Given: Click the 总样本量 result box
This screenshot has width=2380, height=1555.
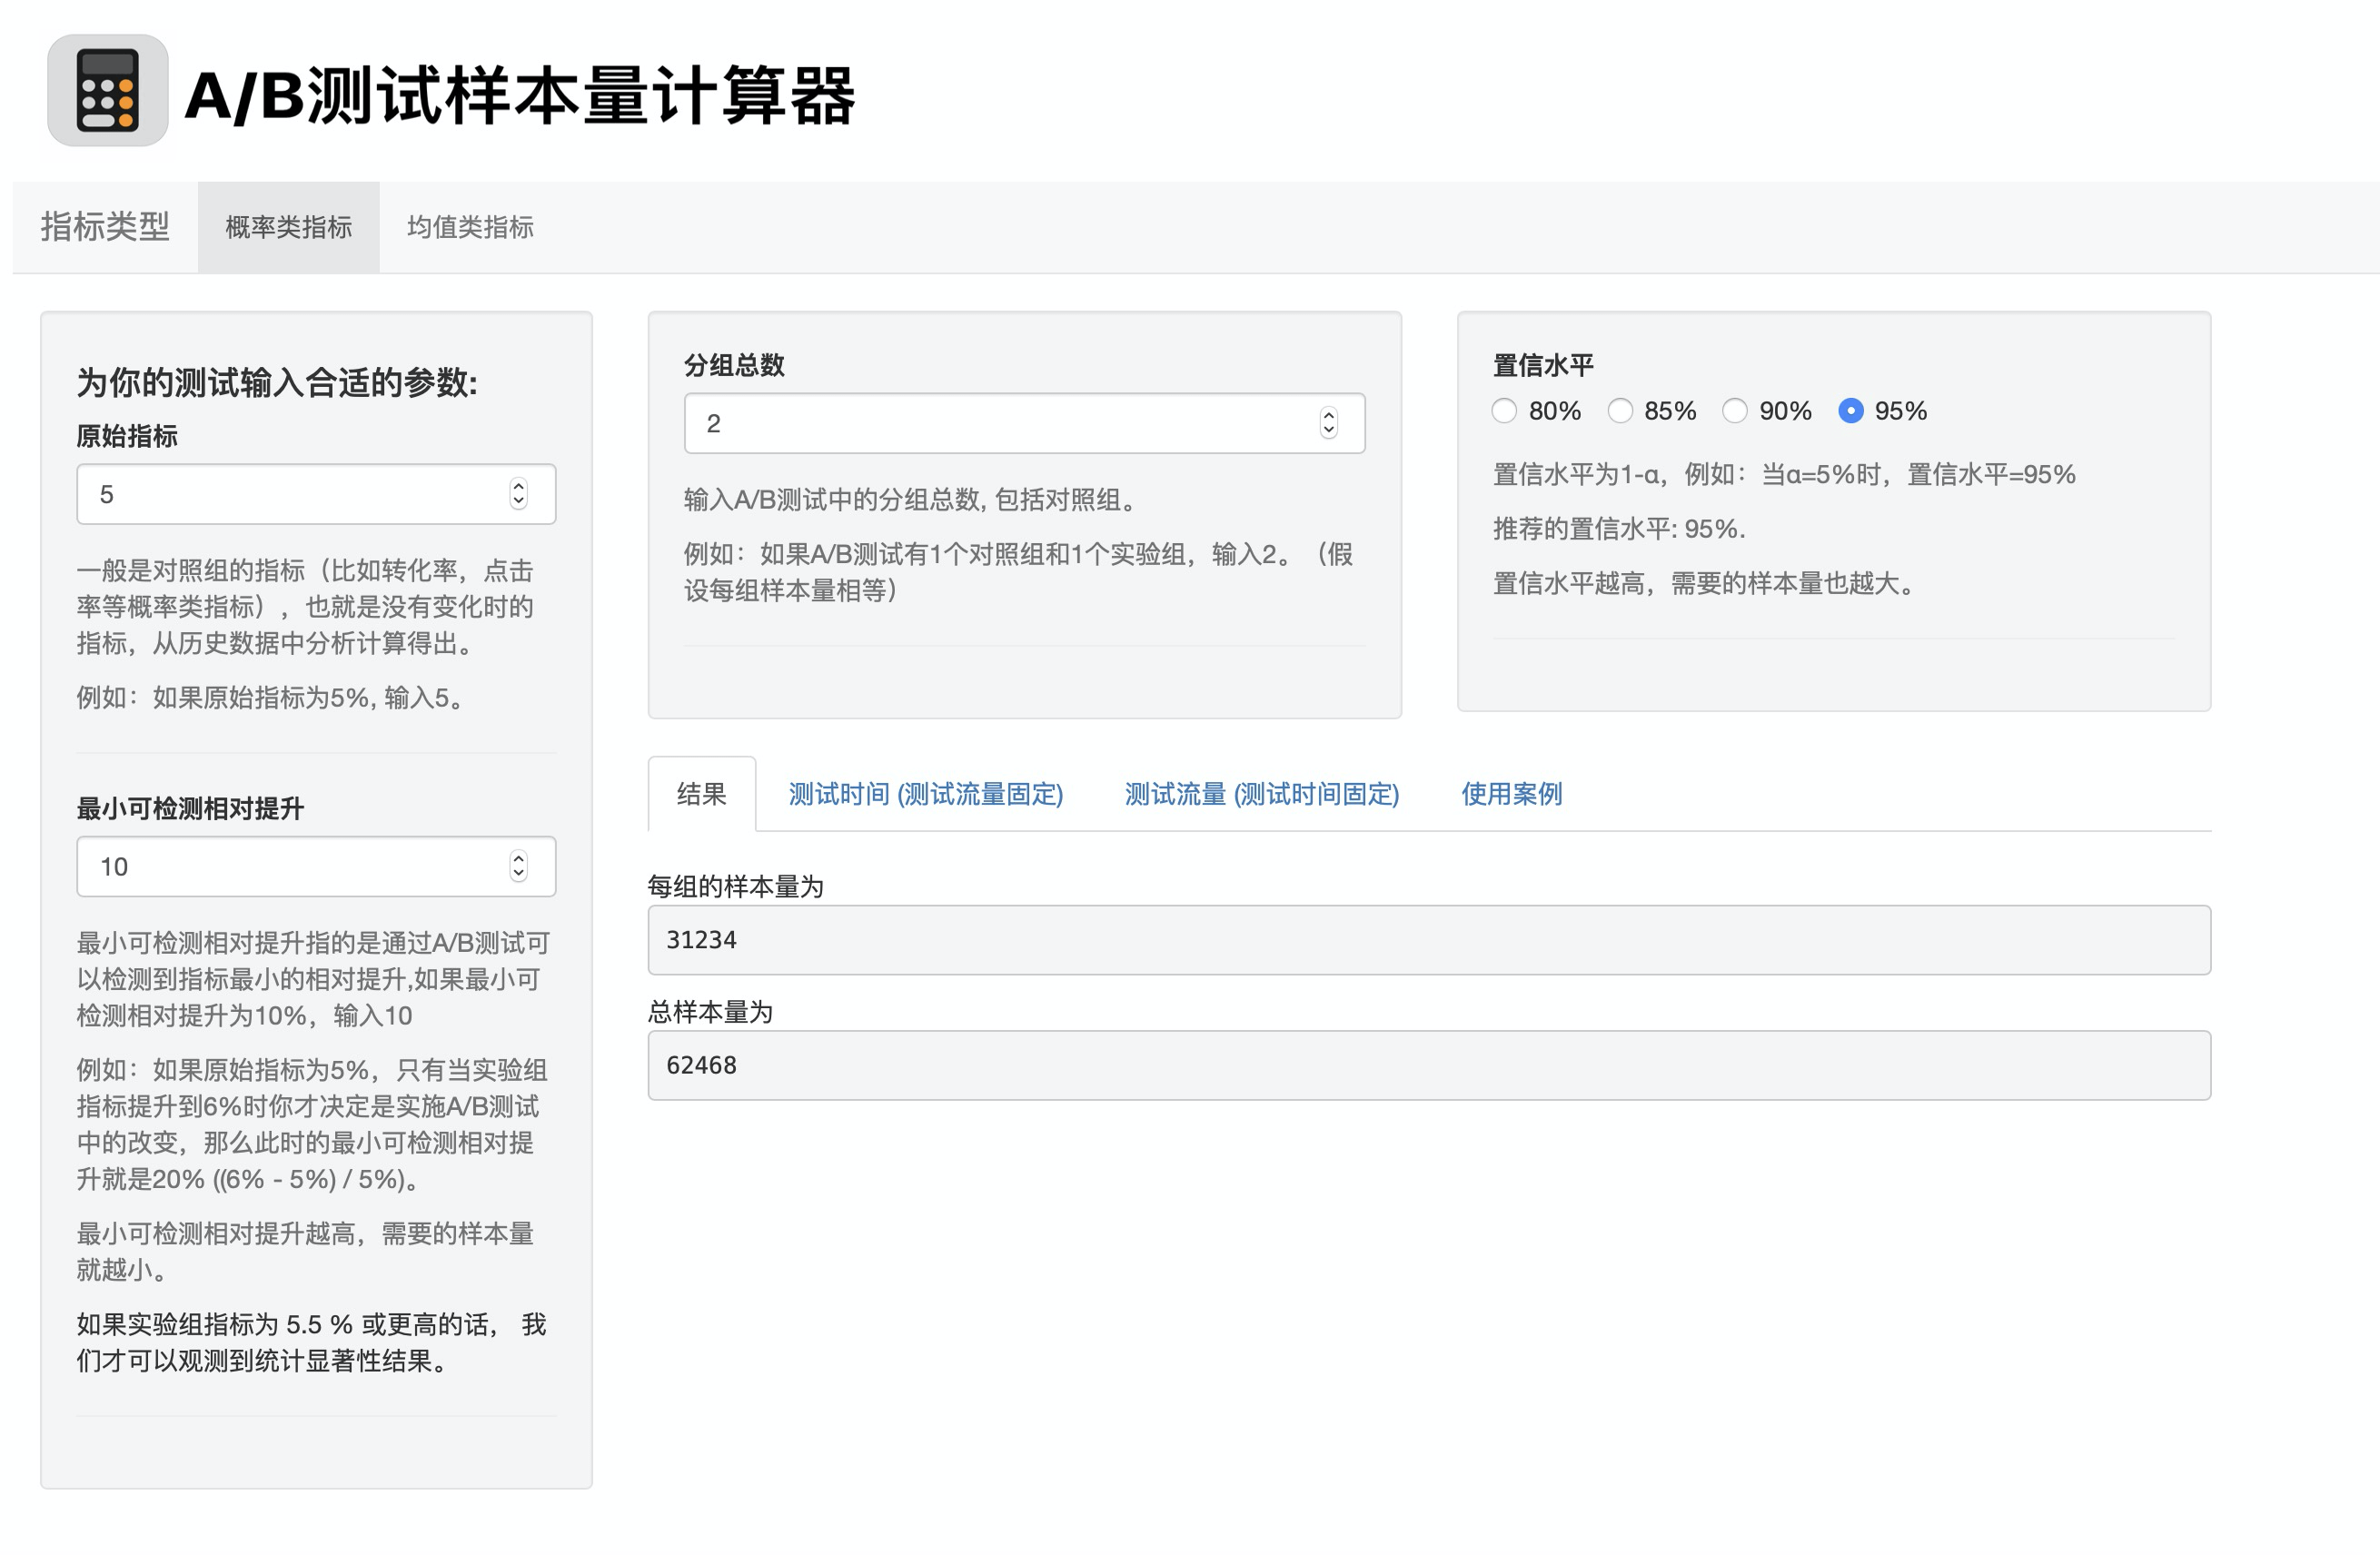Looking at the screenshot, I should 1428,1065.
